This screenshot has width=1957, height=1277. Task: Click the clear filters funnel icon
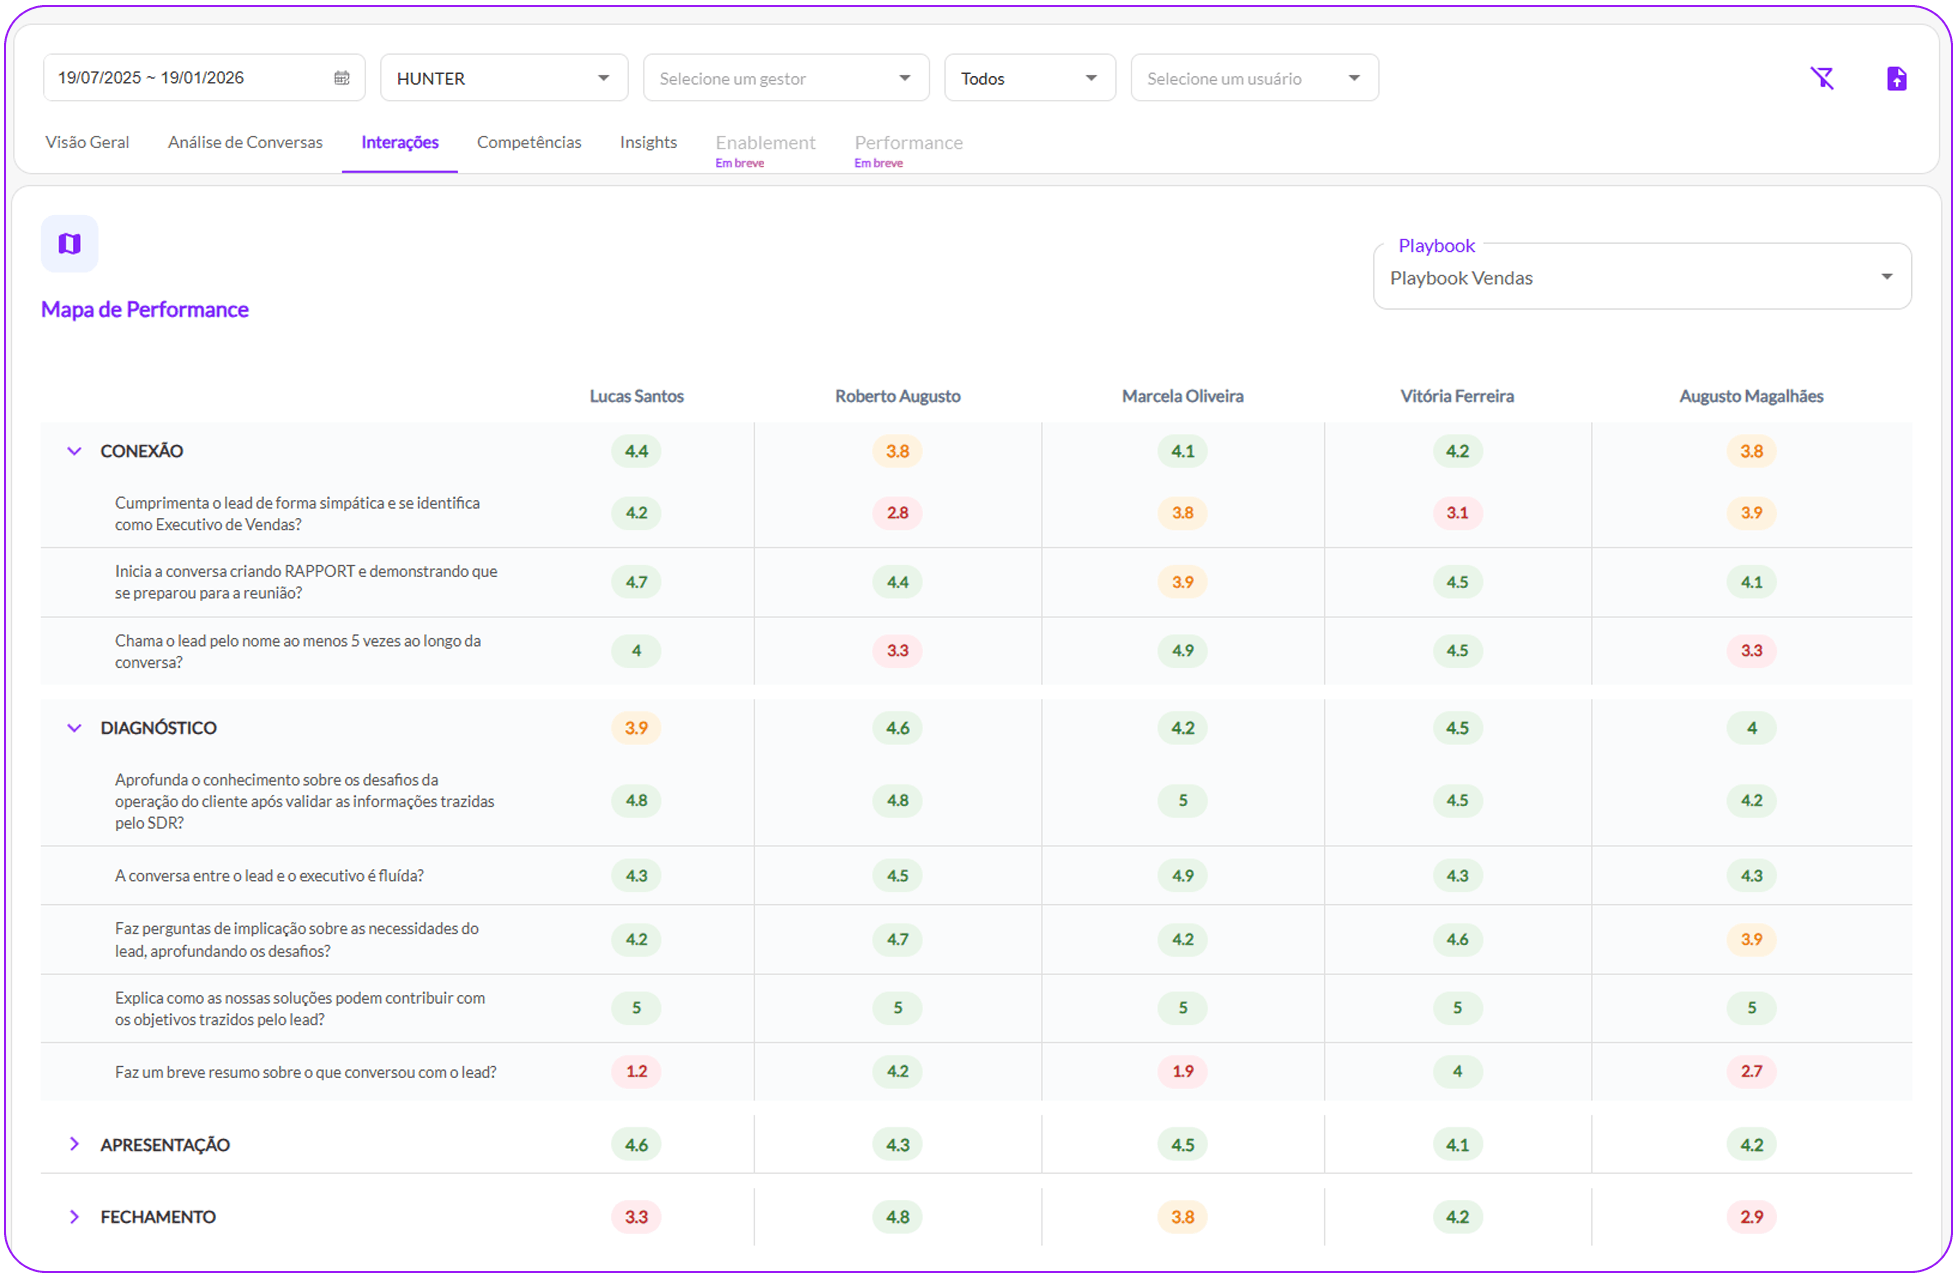pyautogui.click(x=1822, y=78)
